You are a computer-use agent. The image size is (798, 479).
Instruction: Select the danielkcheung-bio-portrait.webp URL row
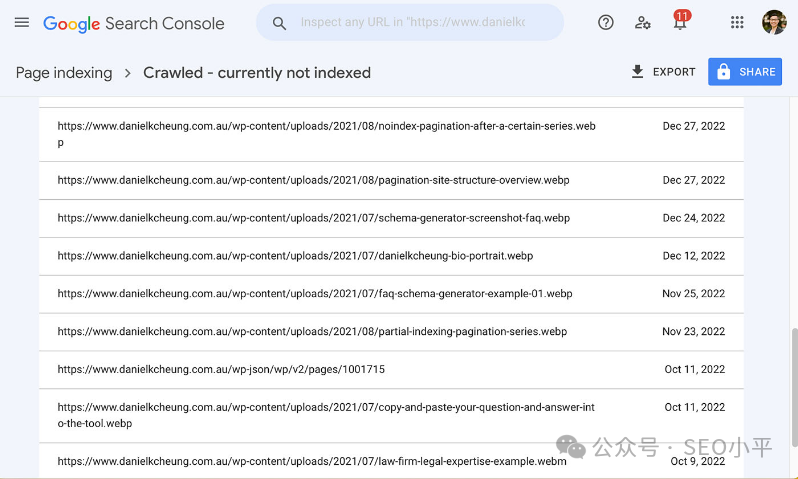pyautogui.click(x=295, y=256)
